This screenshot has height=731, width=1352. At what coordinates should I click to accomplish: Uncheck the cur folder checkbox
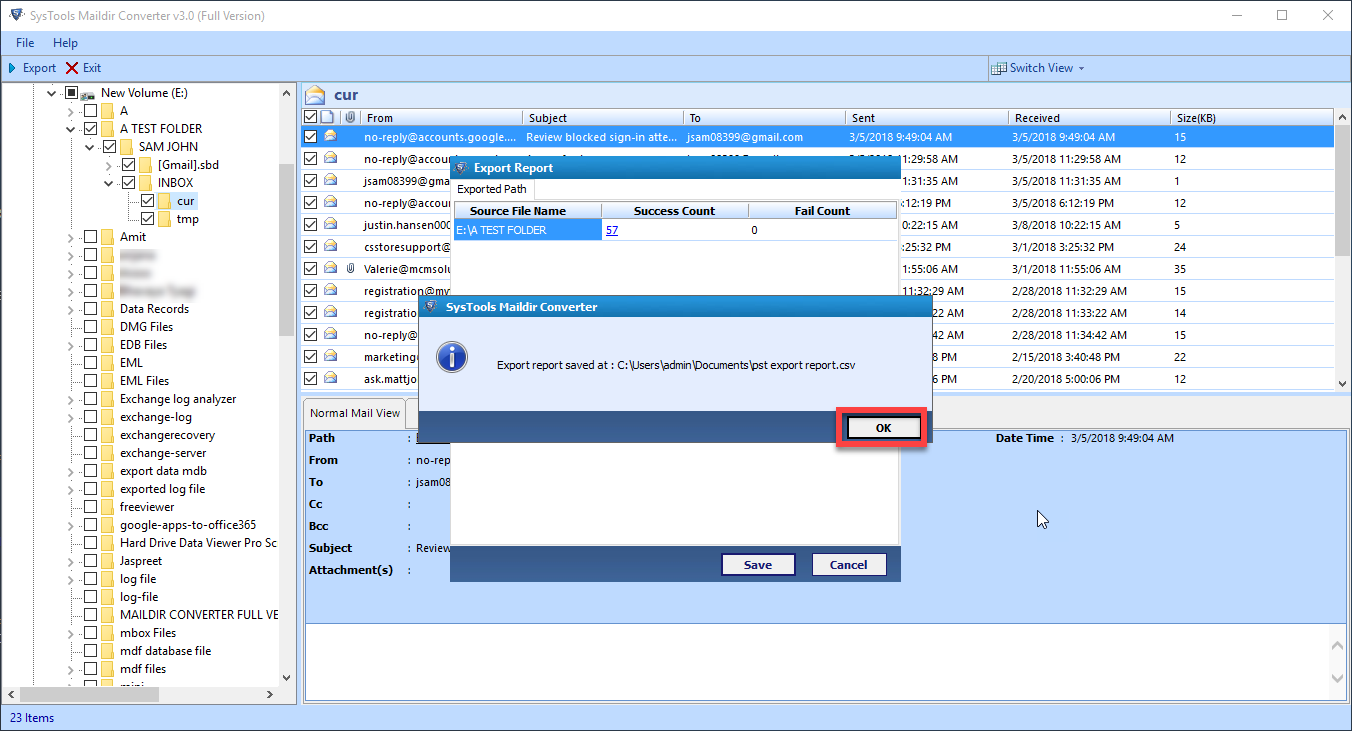(x=148, y=201)
